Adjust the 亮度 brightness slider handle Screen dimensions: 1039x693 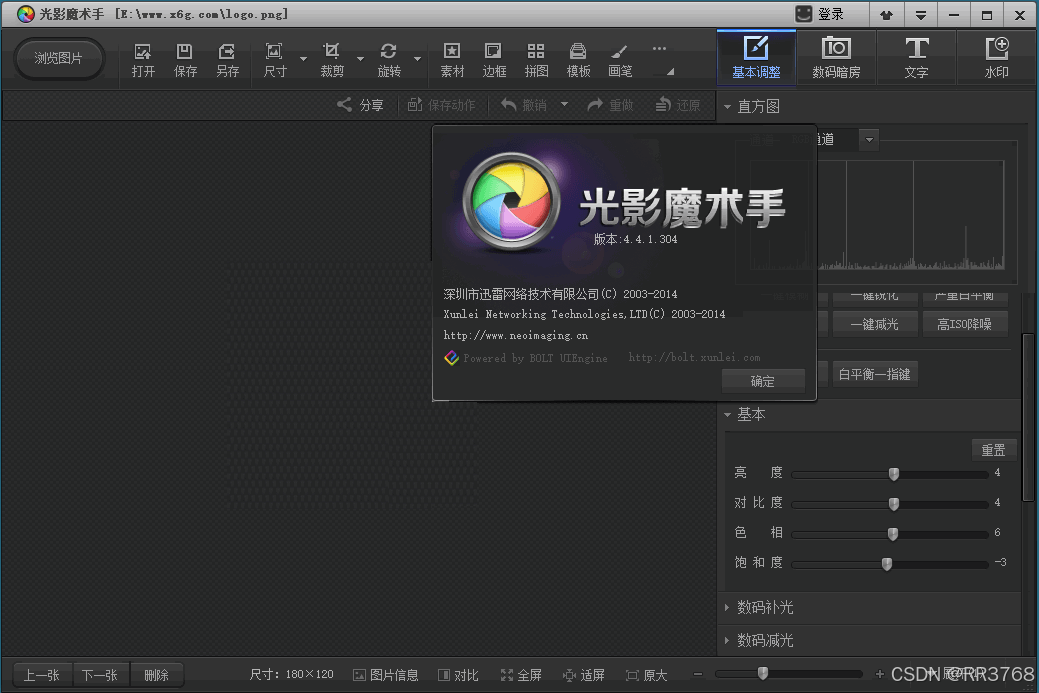894,474
